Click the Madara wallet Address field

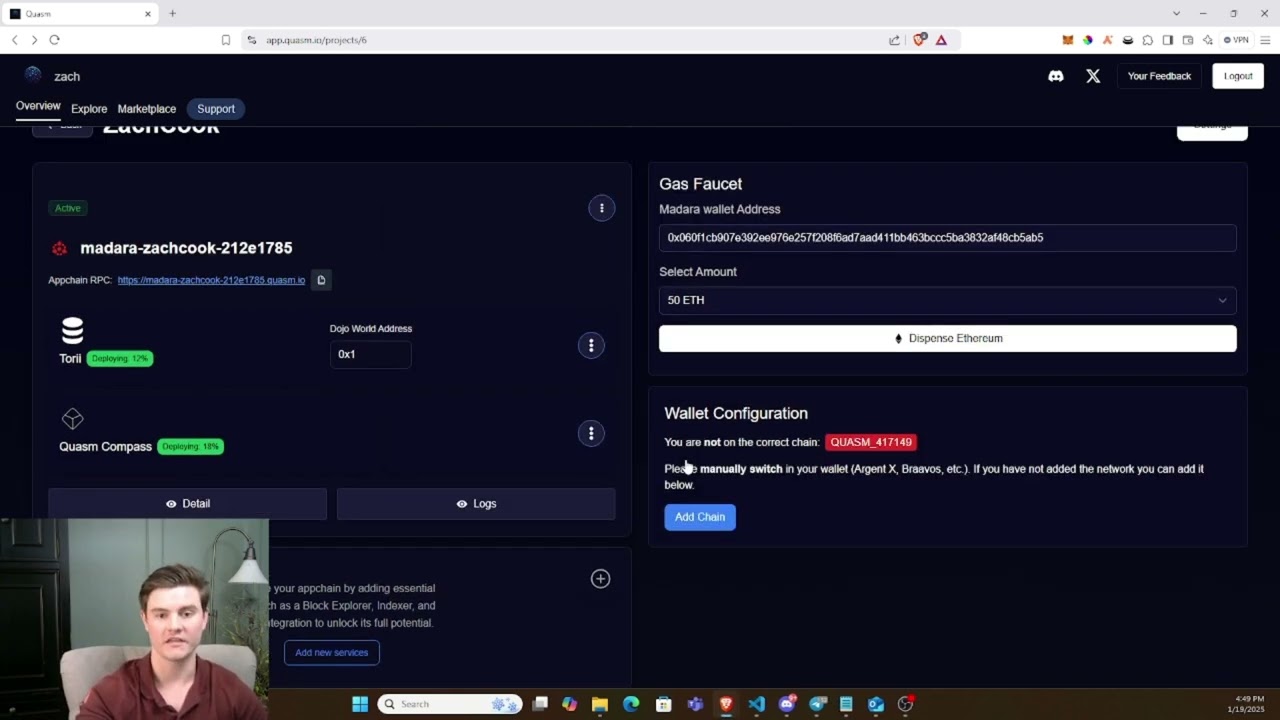pyautogui.click(x=947, y=238)
